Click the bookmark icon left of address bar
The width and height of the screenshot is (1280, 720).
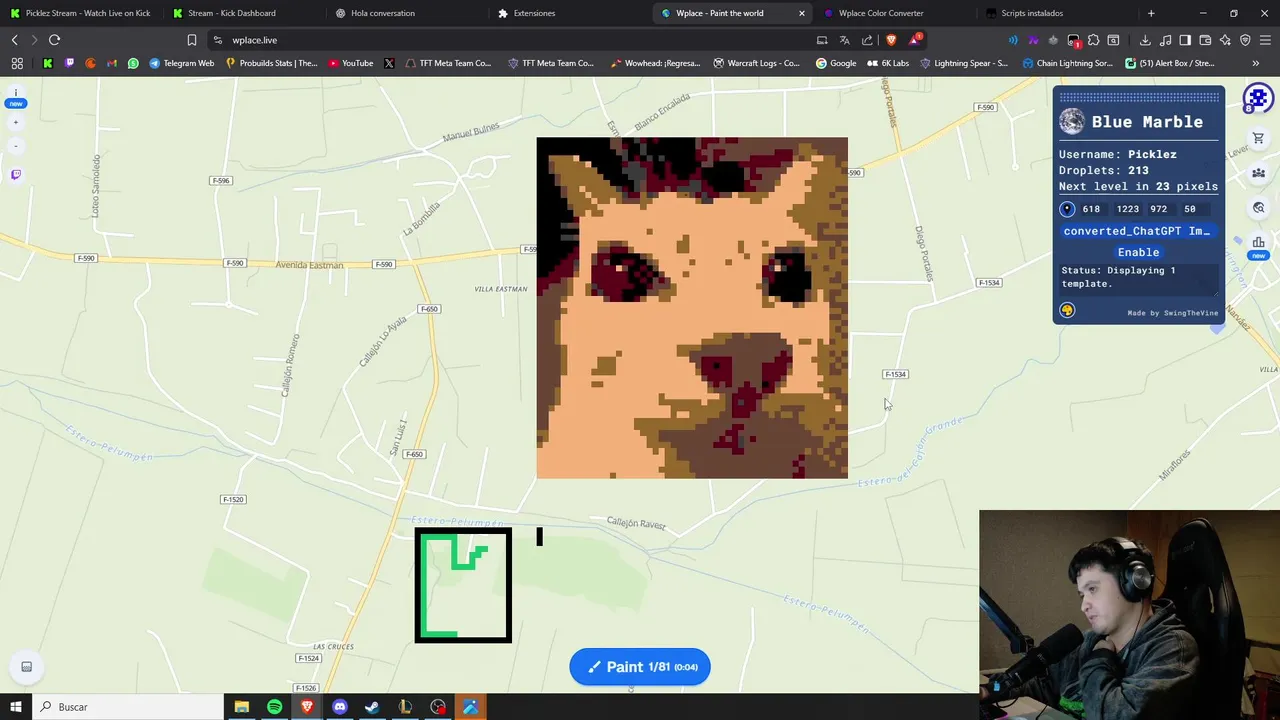click(191, 40)
